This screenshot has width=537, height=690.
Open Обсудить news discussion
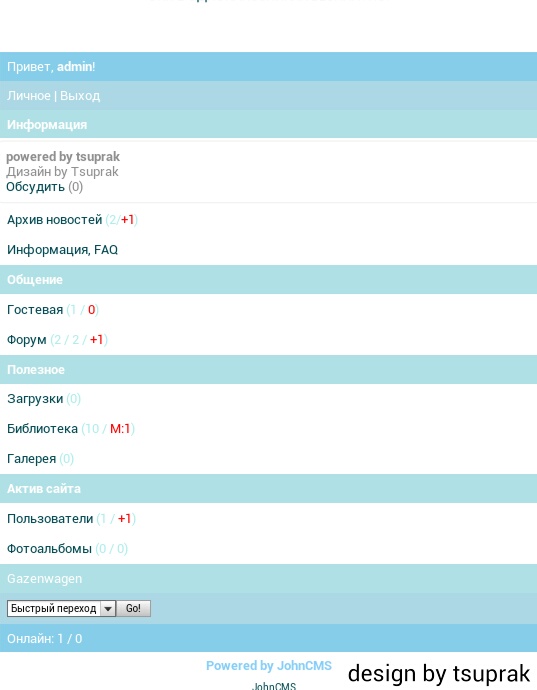point(35,187)
